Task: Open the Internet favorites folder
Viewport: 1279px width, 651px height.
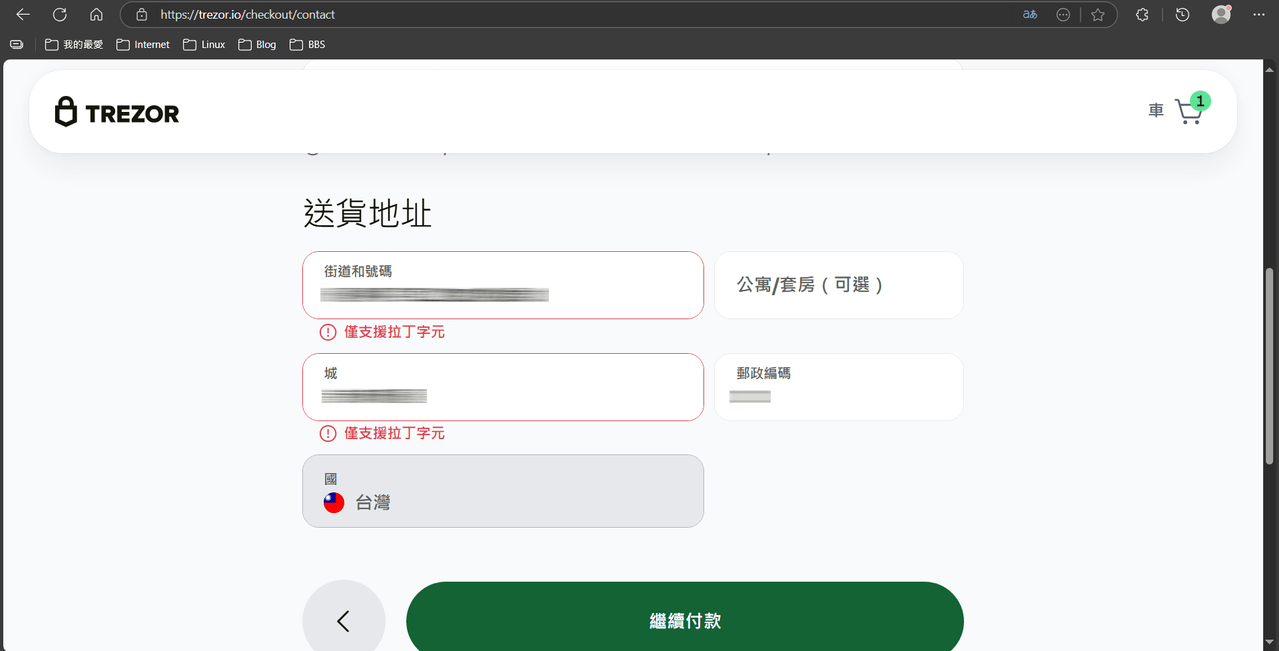Action: point(142,44)
